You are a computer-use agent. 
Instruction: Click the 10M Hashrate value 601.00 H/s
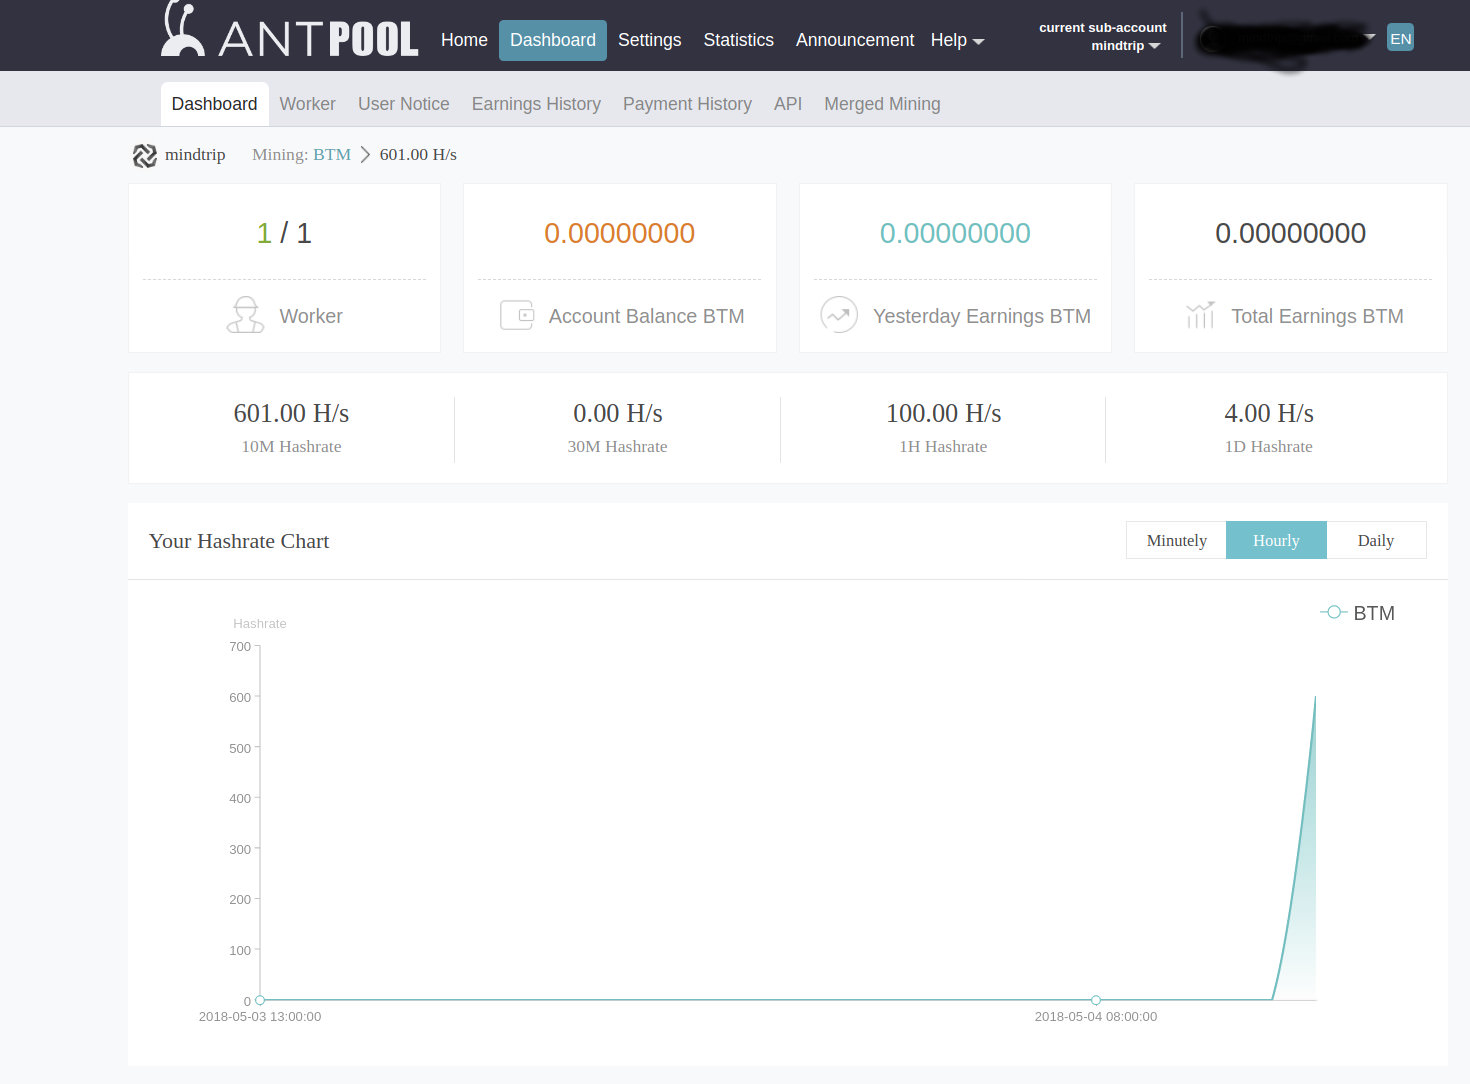(291, 413)
